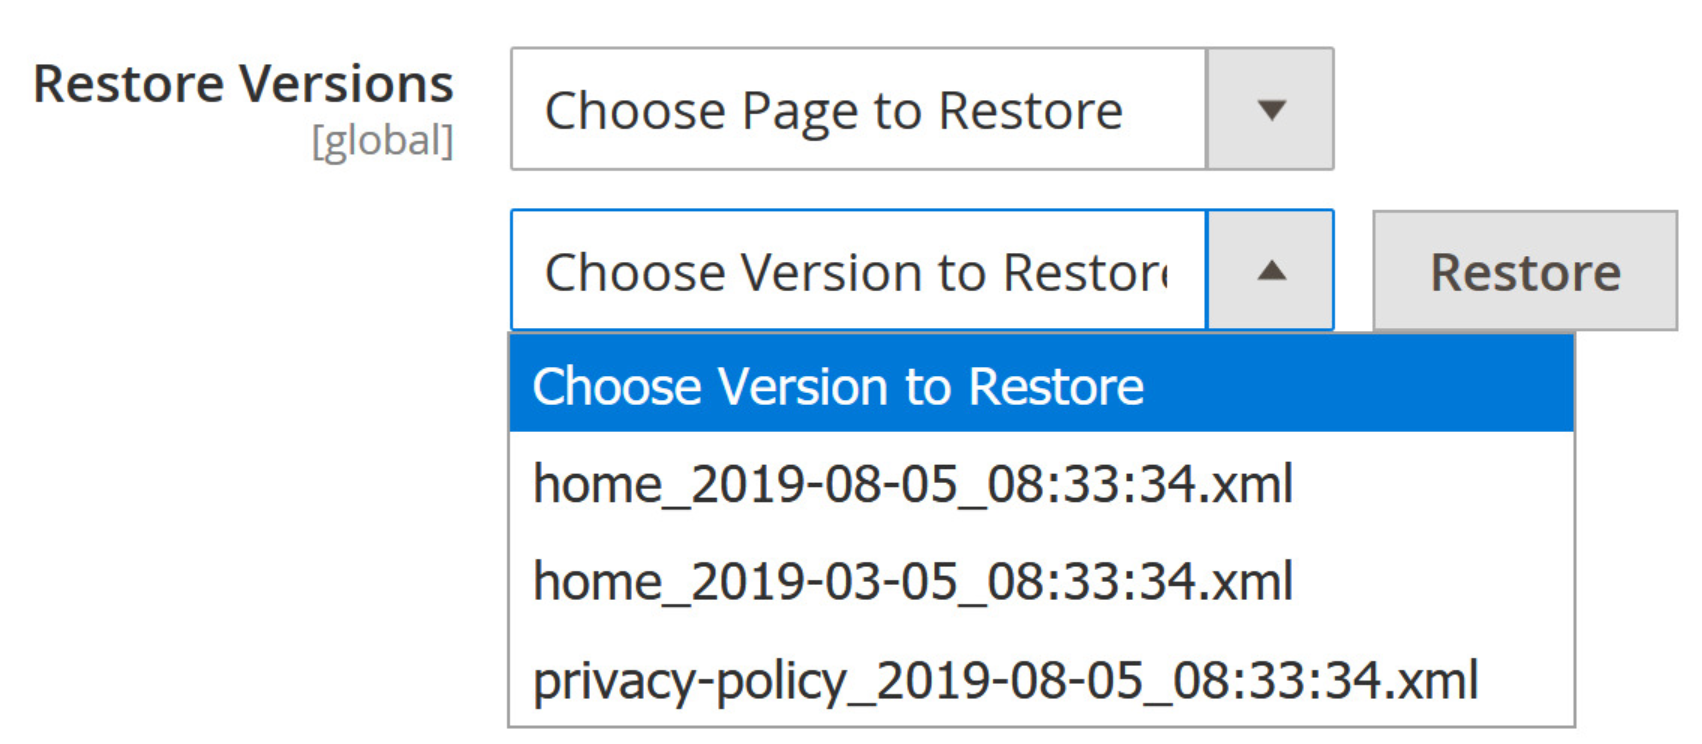Screen dimensions: 1702x744
Task: Click the down arrow of Choose Page dropdown
Action: (1270, 109)
